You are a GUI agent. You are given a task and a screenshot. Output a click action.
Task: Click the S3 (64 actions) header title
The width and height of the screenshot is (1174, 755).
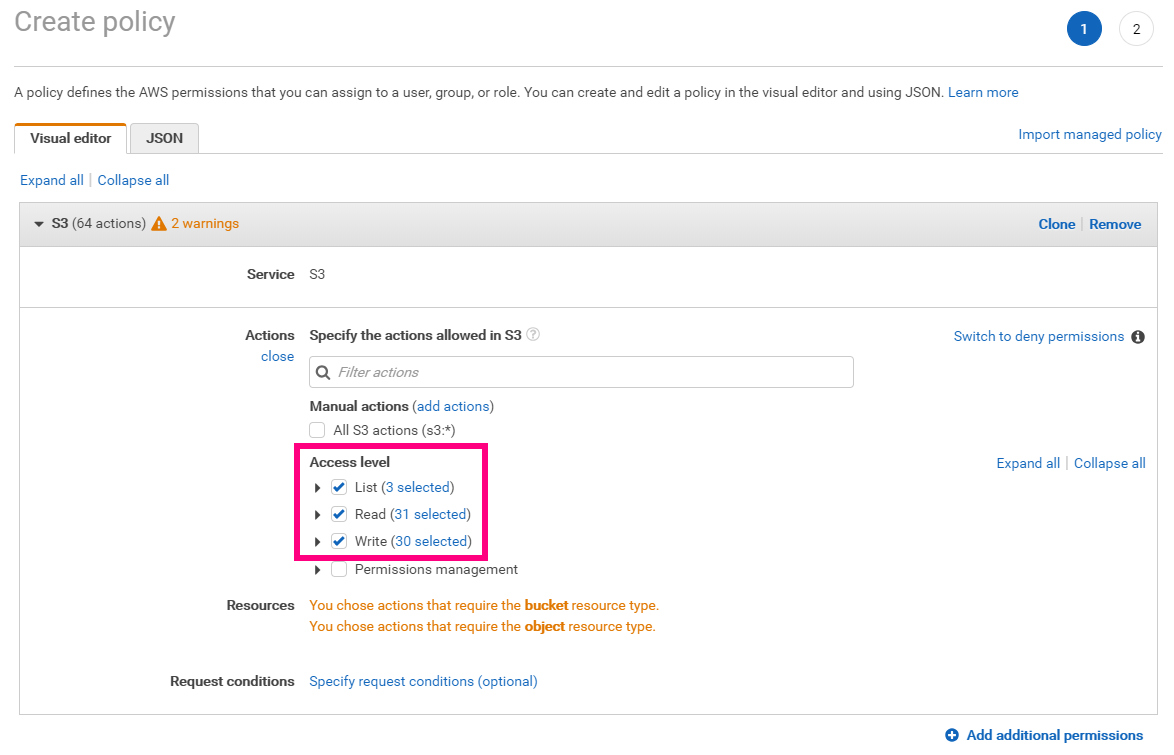click(98, 223)
